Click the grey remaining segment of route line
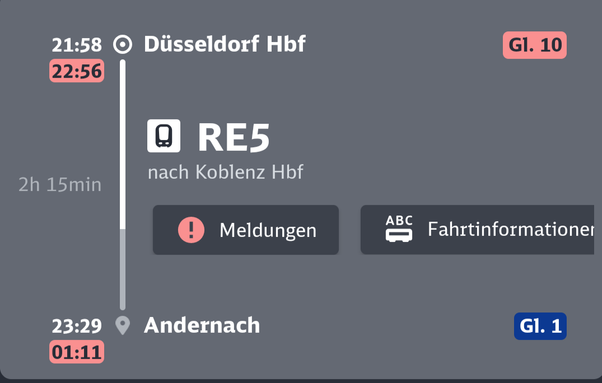 pyautogui.click(x=122, y=270)
